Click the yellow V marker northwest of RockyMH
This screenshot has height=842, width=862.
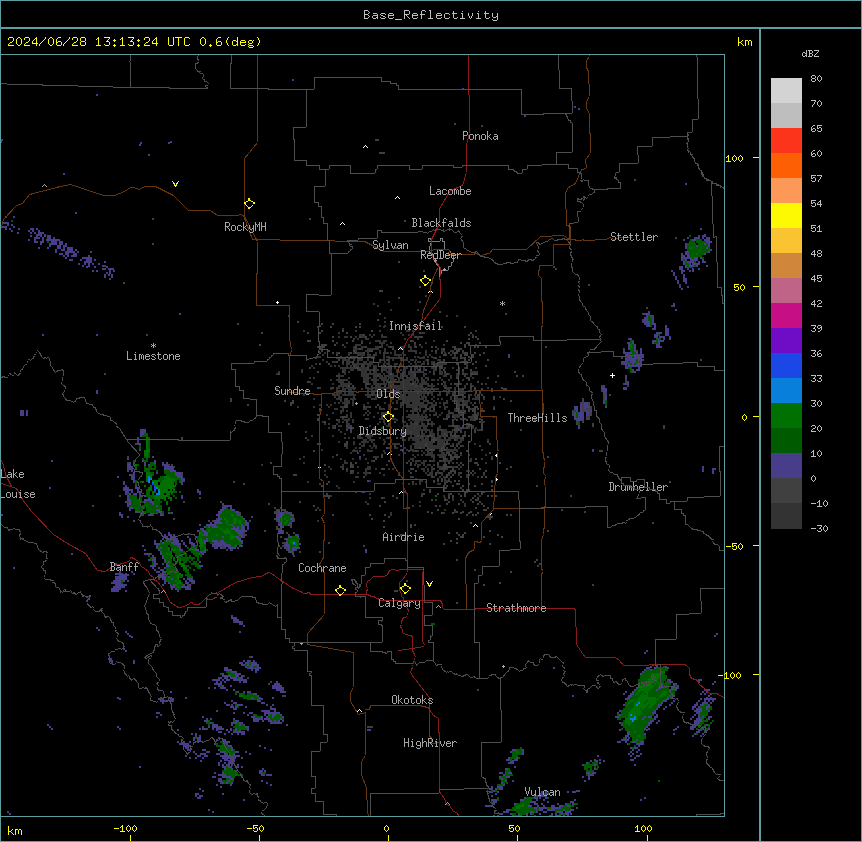pos(175,184)
